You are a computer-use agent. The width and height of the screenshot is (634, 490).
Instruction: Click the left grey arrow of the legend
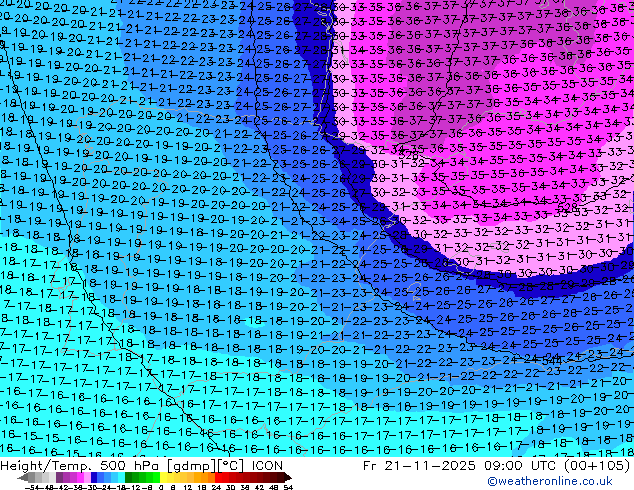pos(23,478)
